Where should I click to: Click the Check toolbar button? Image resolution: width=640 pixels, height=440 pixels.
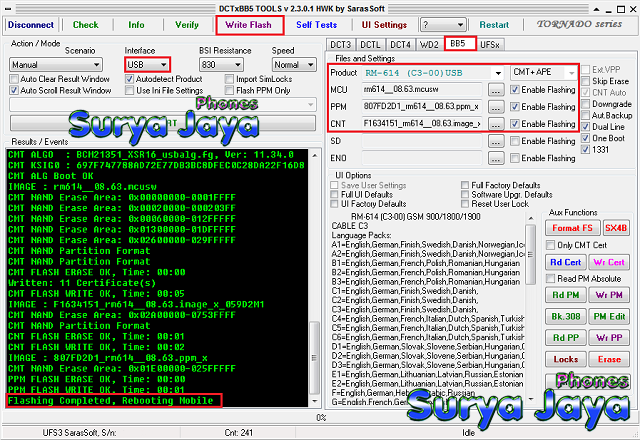pos(85,25)
